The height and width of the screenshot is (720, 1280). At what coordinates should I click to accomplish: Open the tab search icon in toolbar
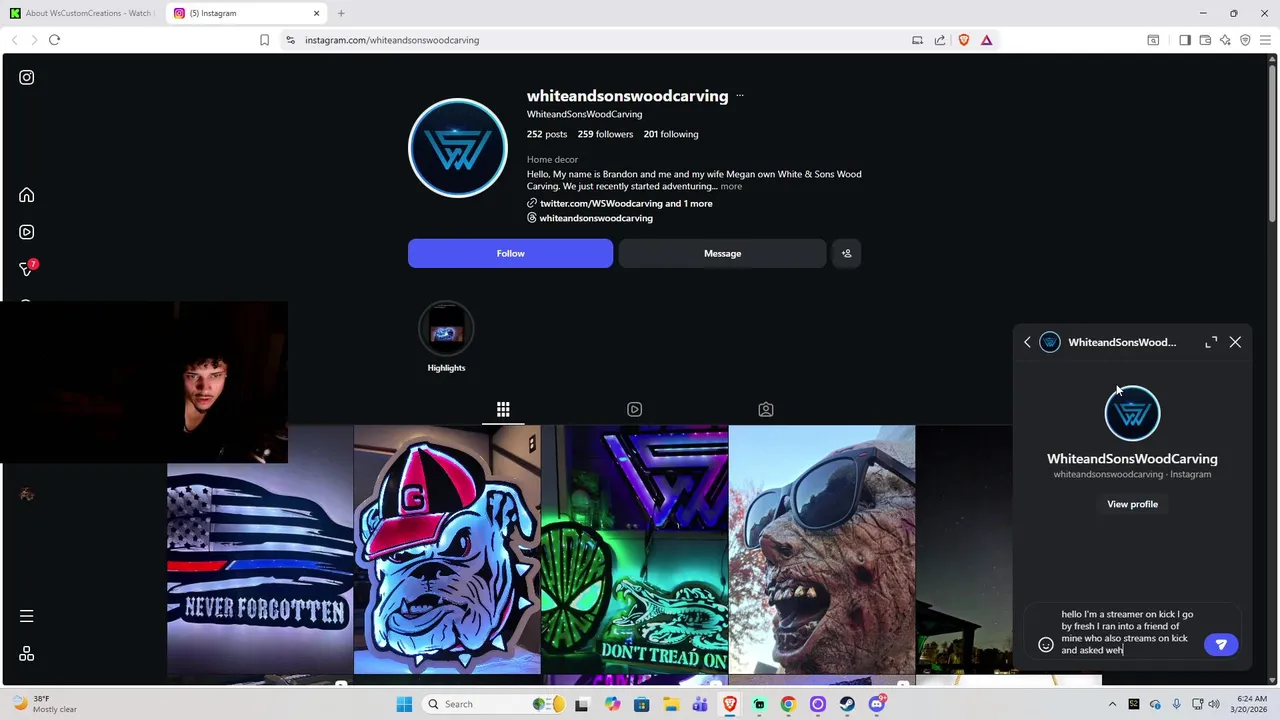pyautogui.click(x=1153, y=40)
